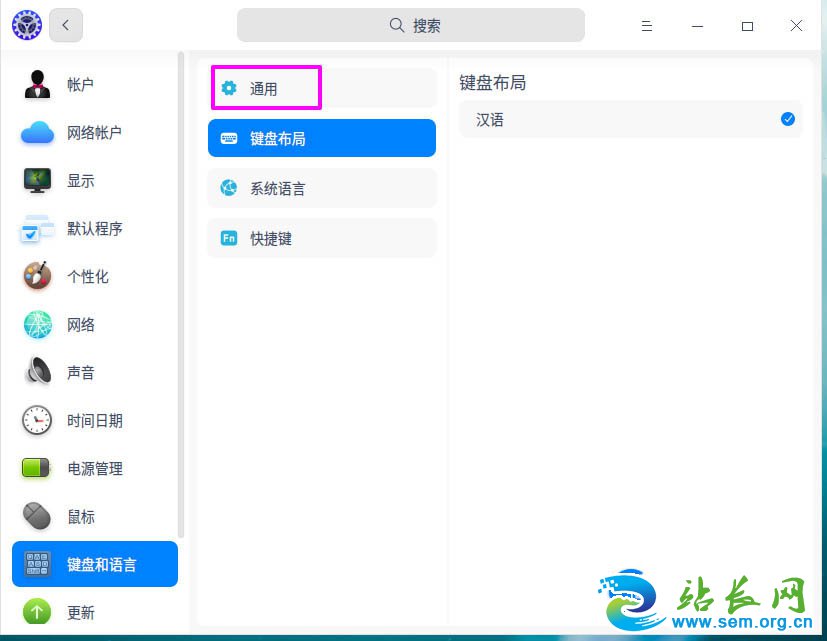Viewport: 827px width, 641px height.
Task: Open 声音 sound speaker icon
Action: [x=38, y=373]
